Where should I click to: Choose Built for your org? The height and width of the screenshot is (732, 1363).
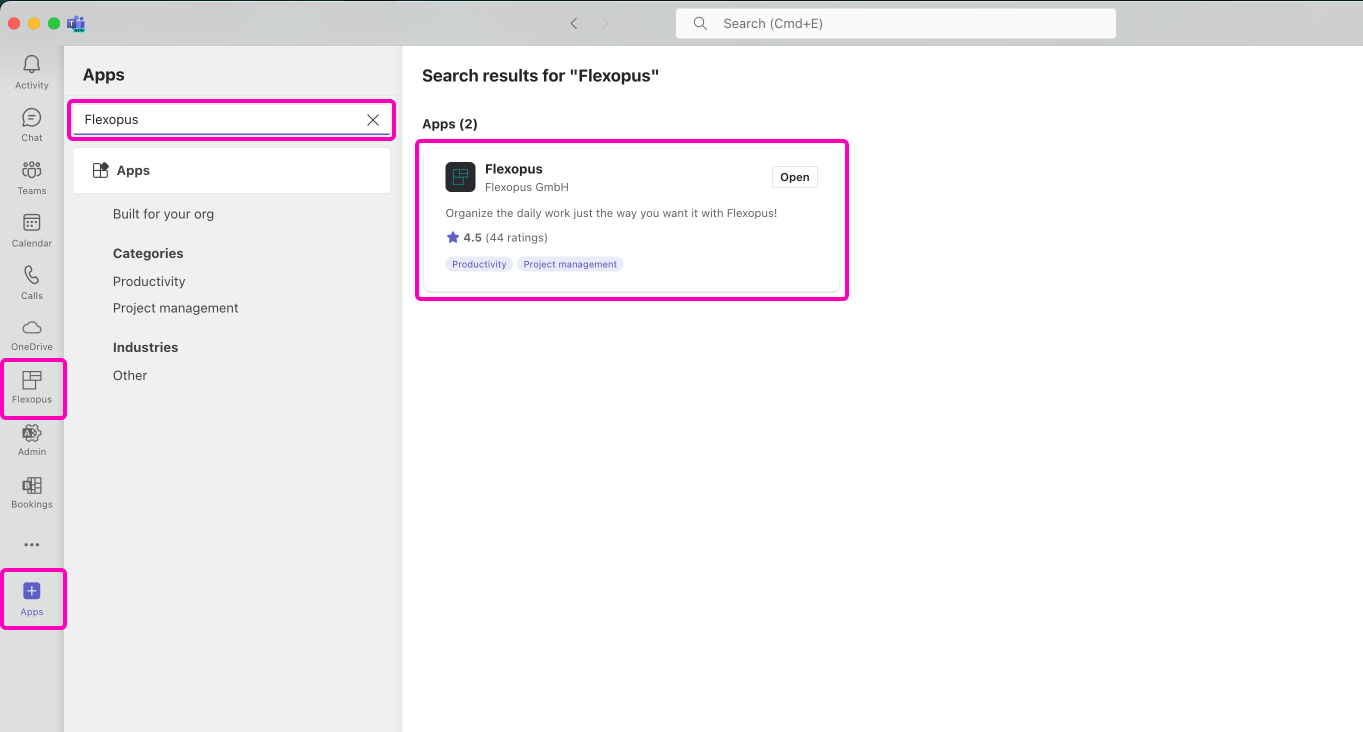(163, 214)
